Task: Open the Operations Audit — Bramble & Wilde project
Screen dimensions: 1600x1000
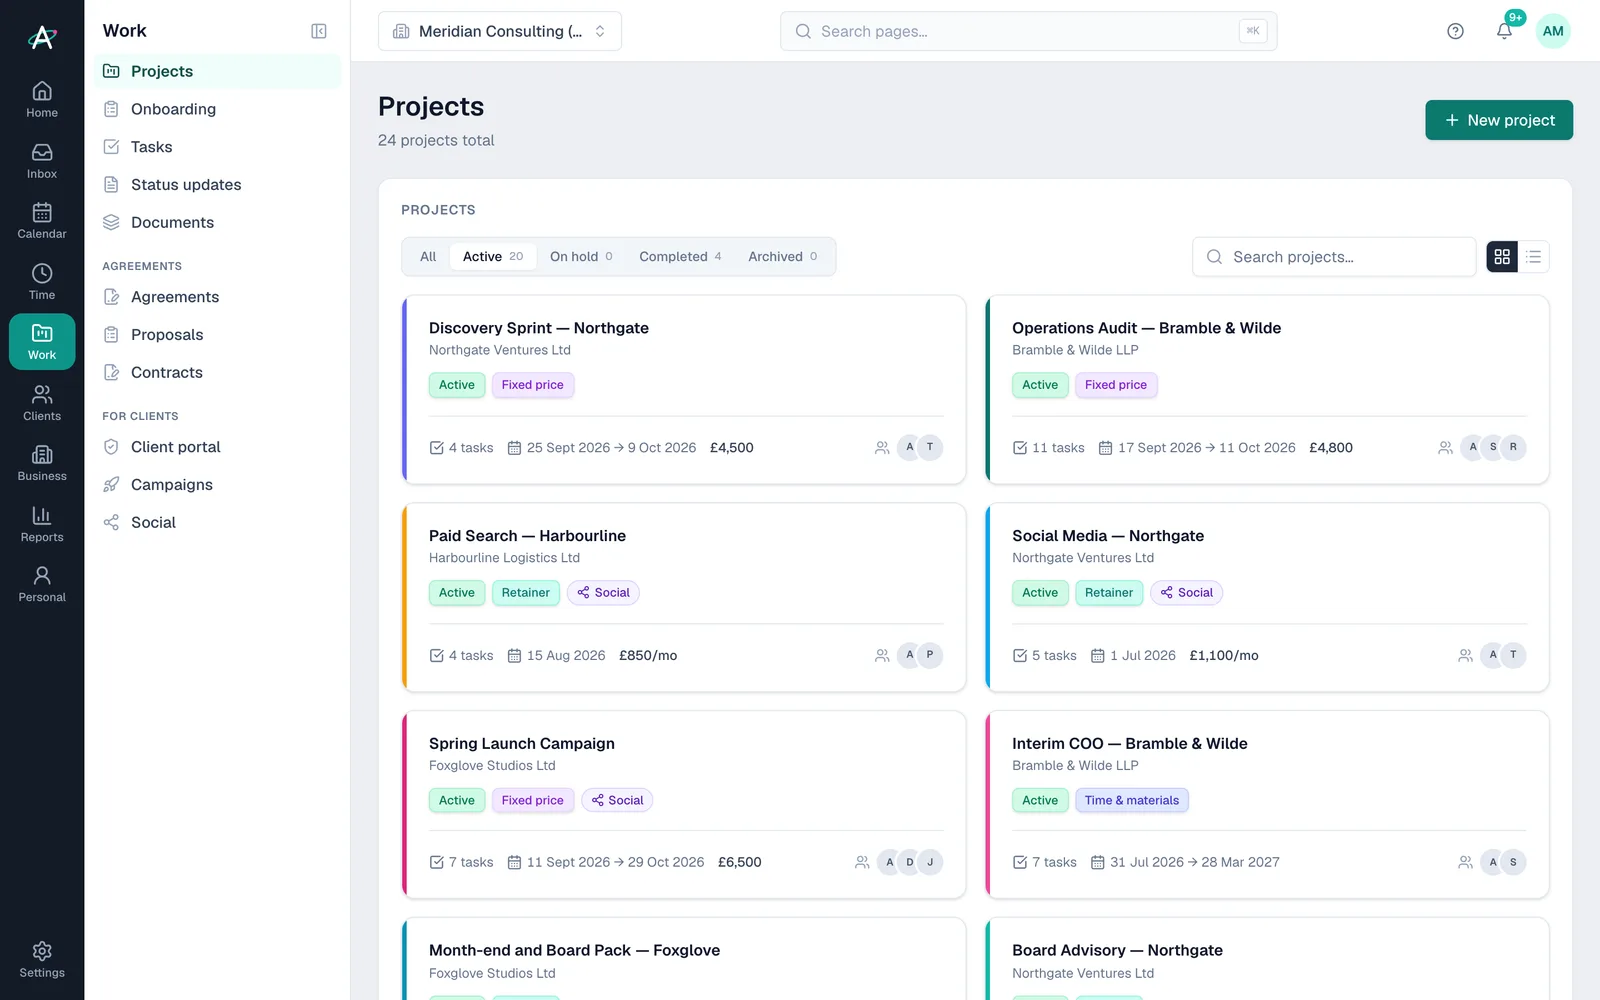Action: coord(1267,390)
